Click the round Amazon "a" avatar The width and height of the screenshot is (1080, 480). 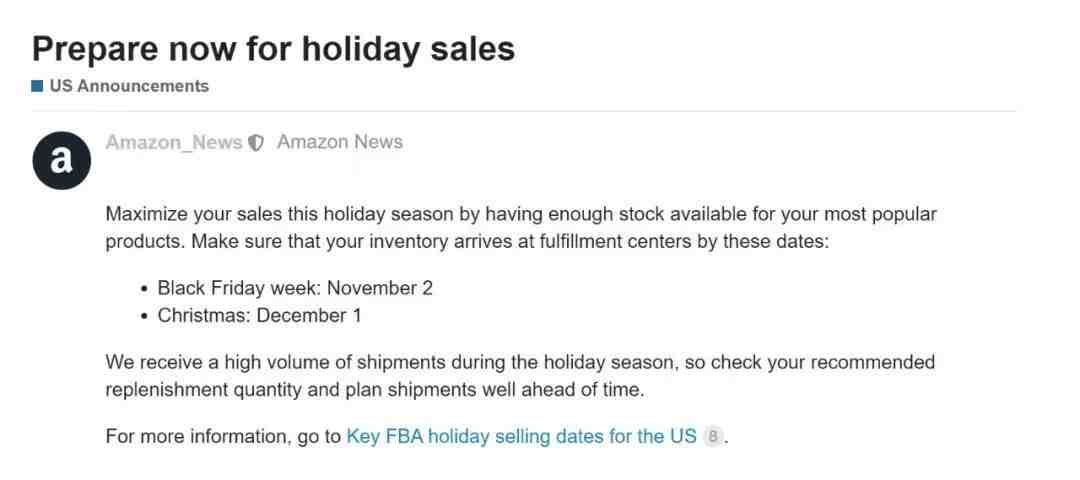click(x=61, y=160)
